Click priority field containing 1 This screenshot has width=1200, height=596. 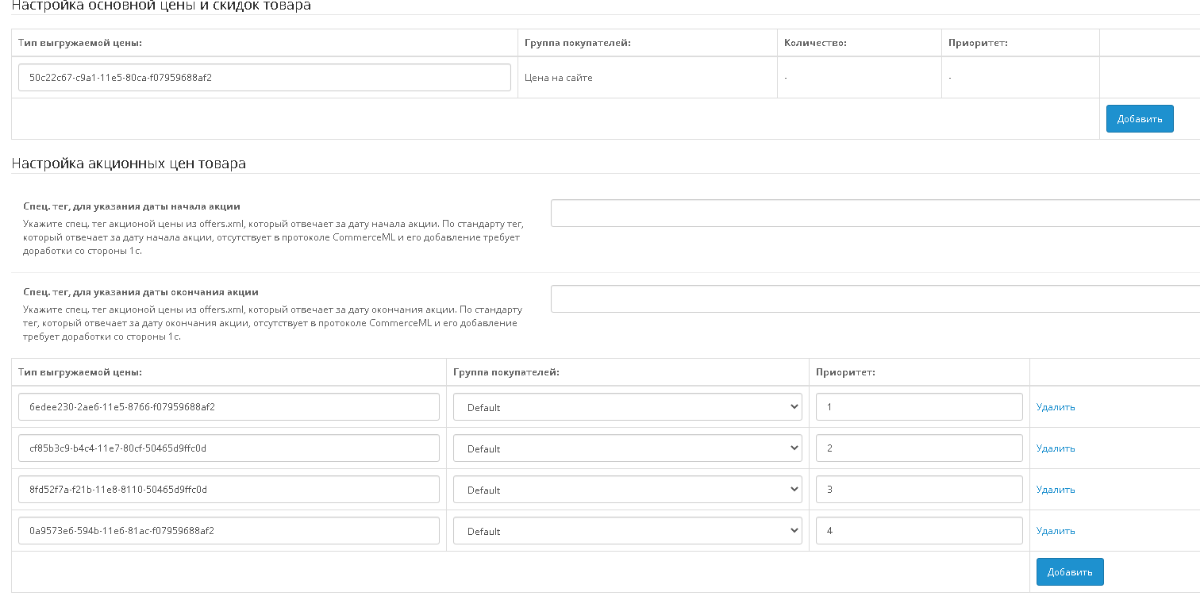tap(919, 407)
